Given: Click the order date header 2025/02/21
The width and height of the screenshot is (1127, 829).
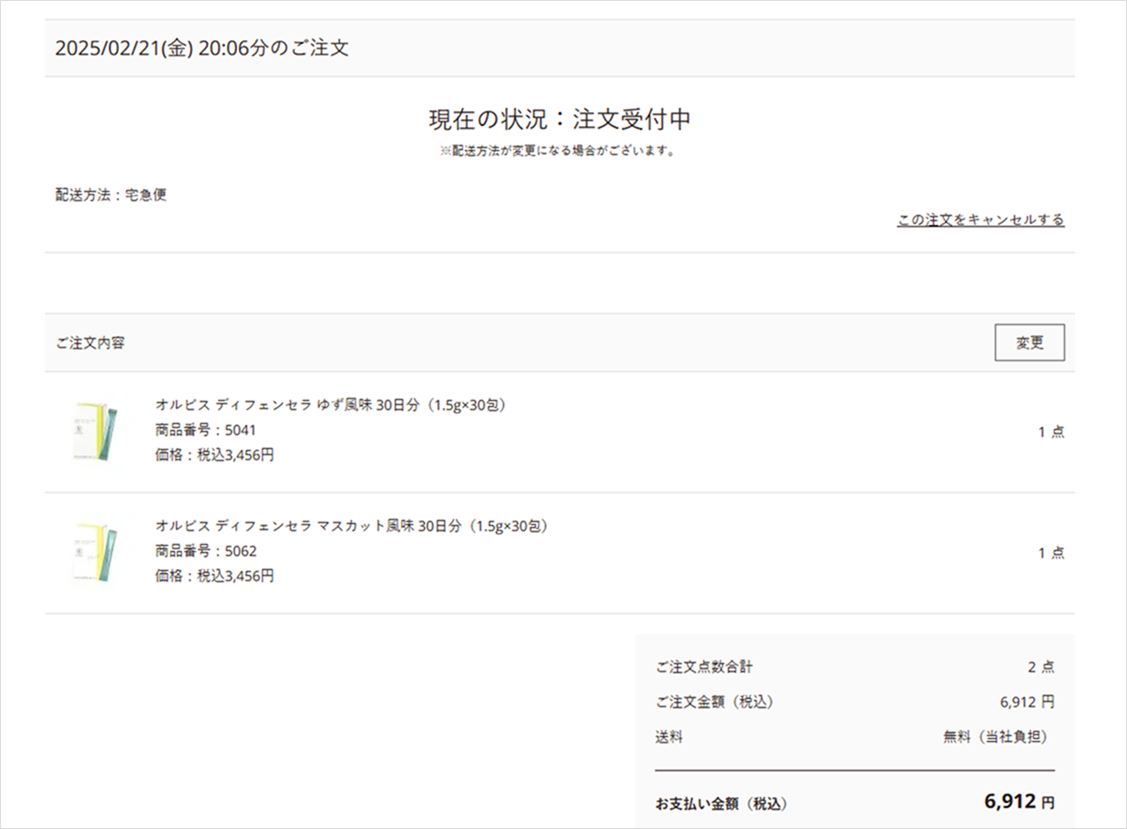Looking at the screenshot, I should 201,48.
